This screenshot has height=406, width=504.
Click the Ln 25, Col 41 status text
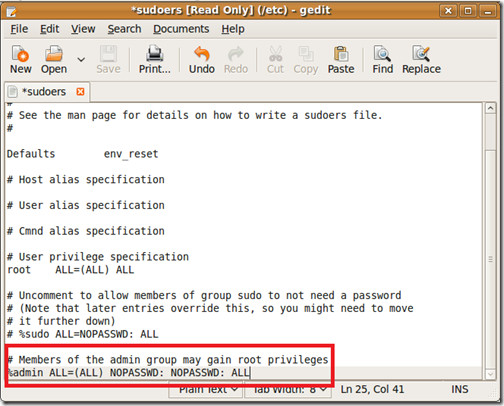372,389
